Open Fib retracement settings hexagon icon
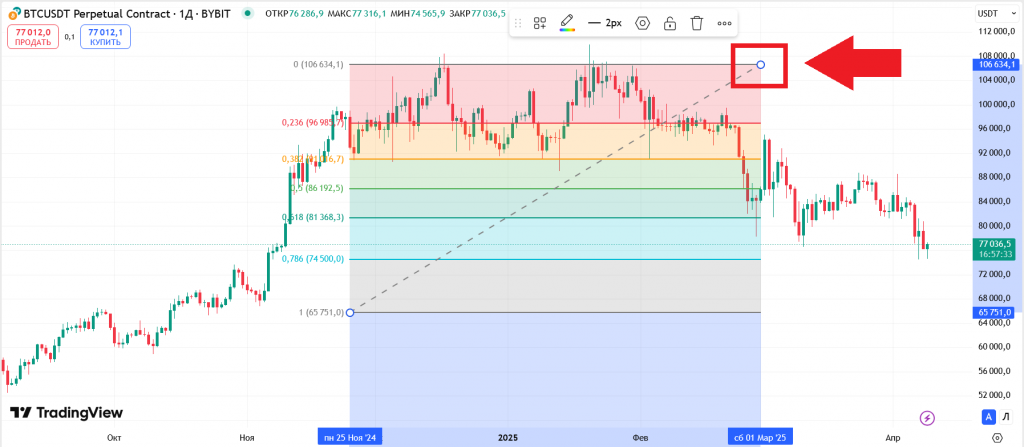Screen dimensions: 1024x447 tap(643, 24)
